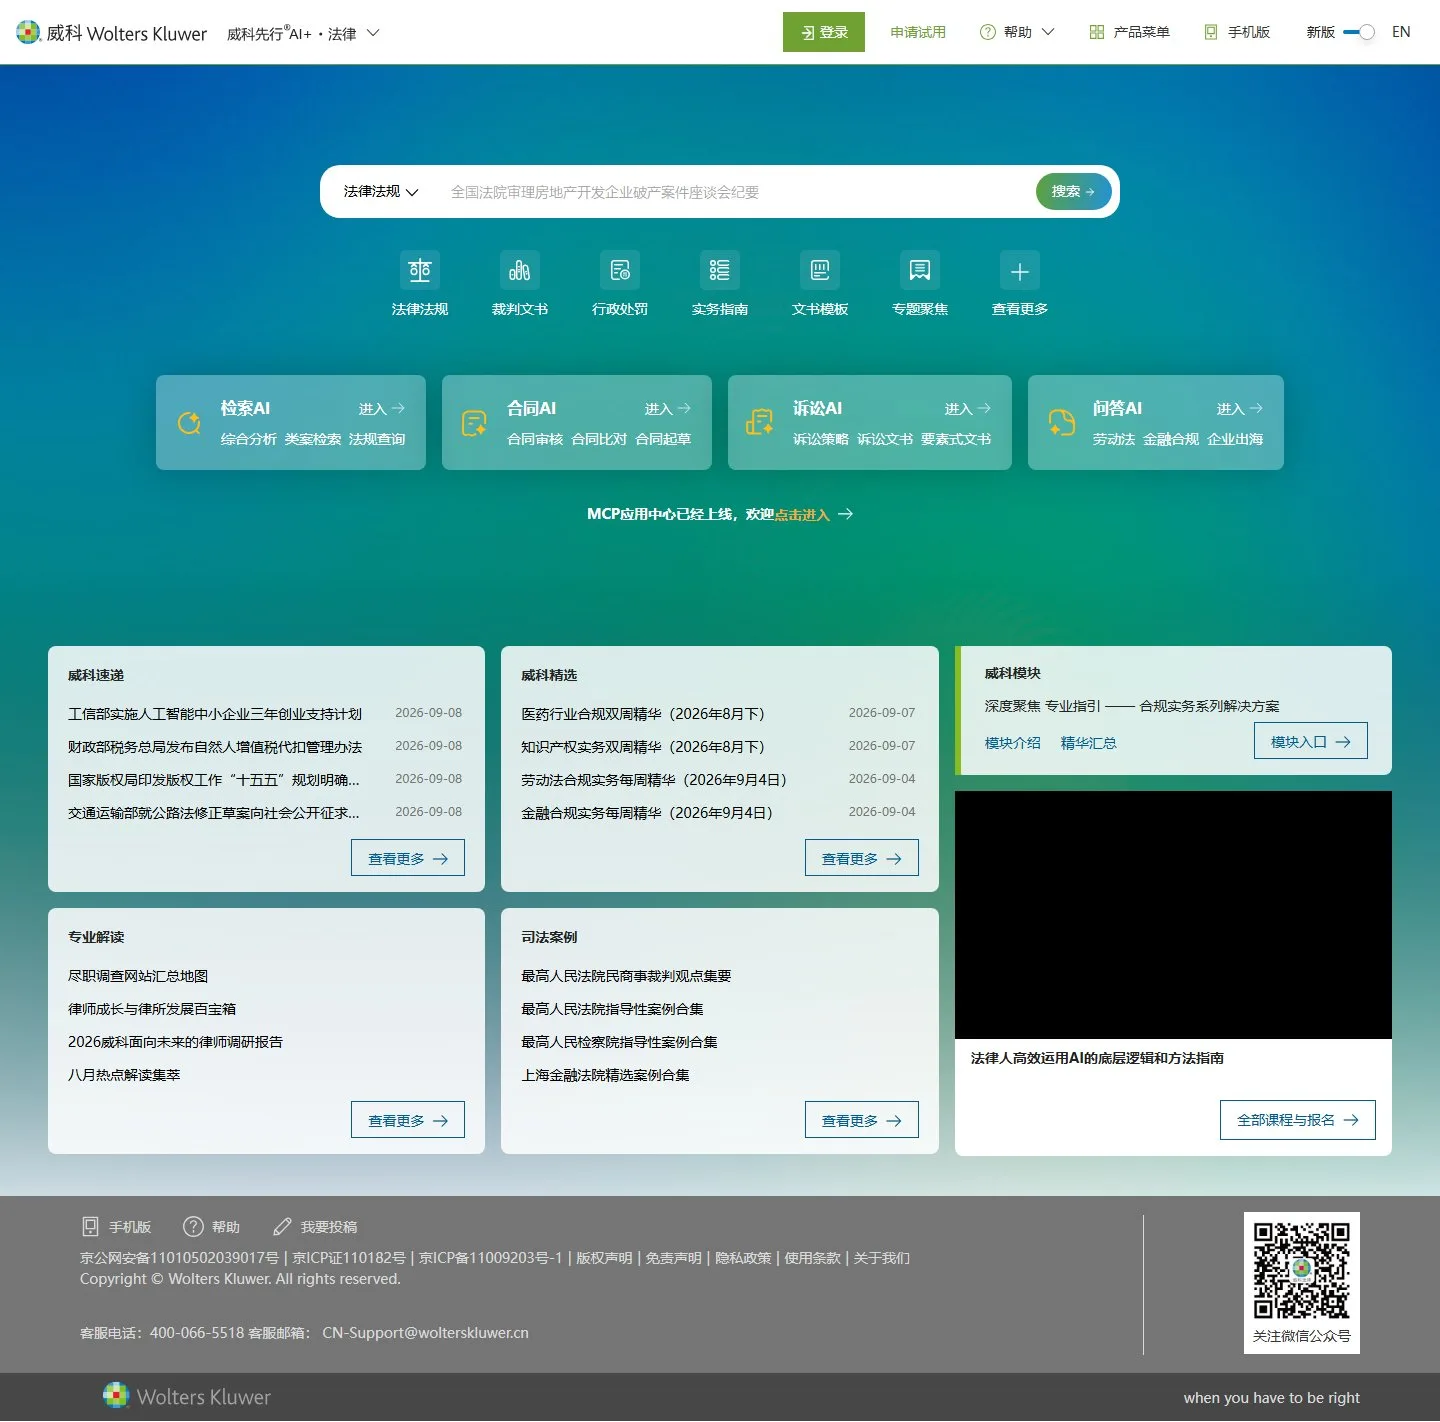Open the 文书模板 category icon
Screen dimensions: 1440x1422
coord(820,270)
